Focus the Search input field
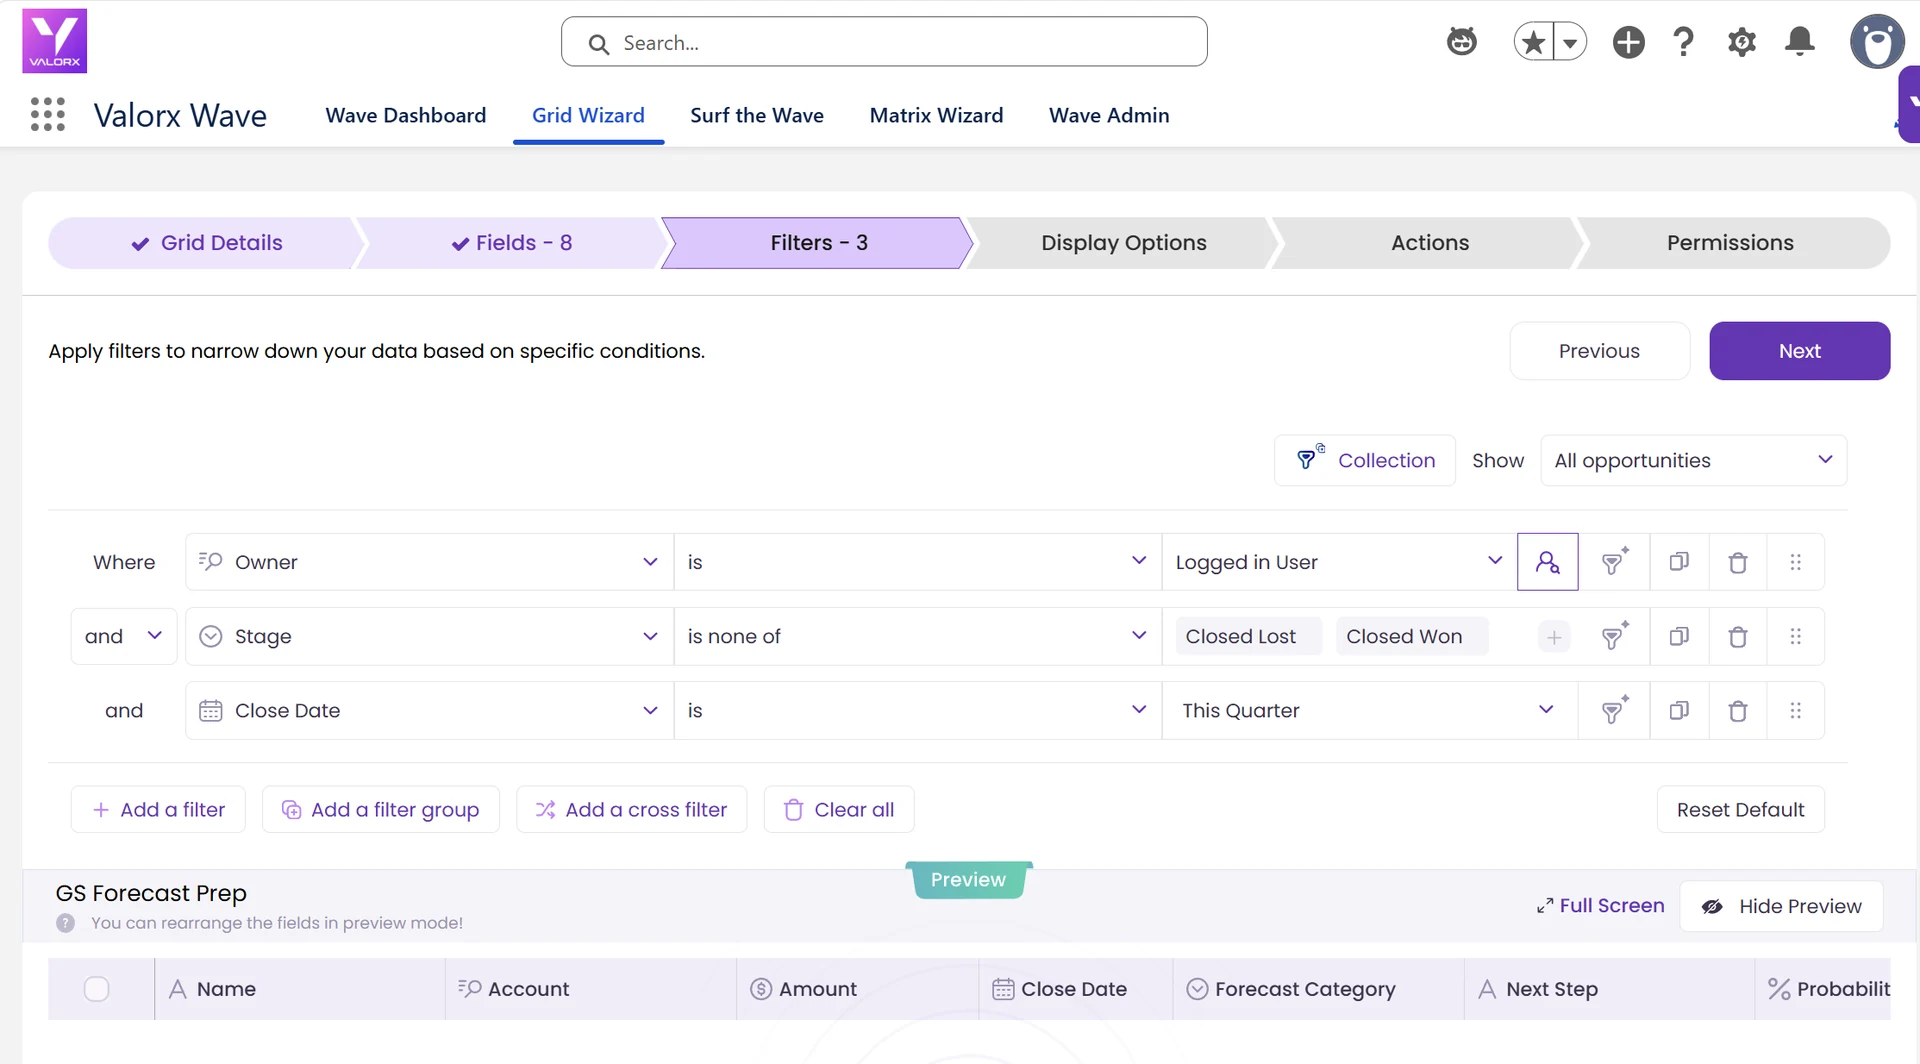The height and width of the screenshot is (1064, 1920). (x=884, y=42)
